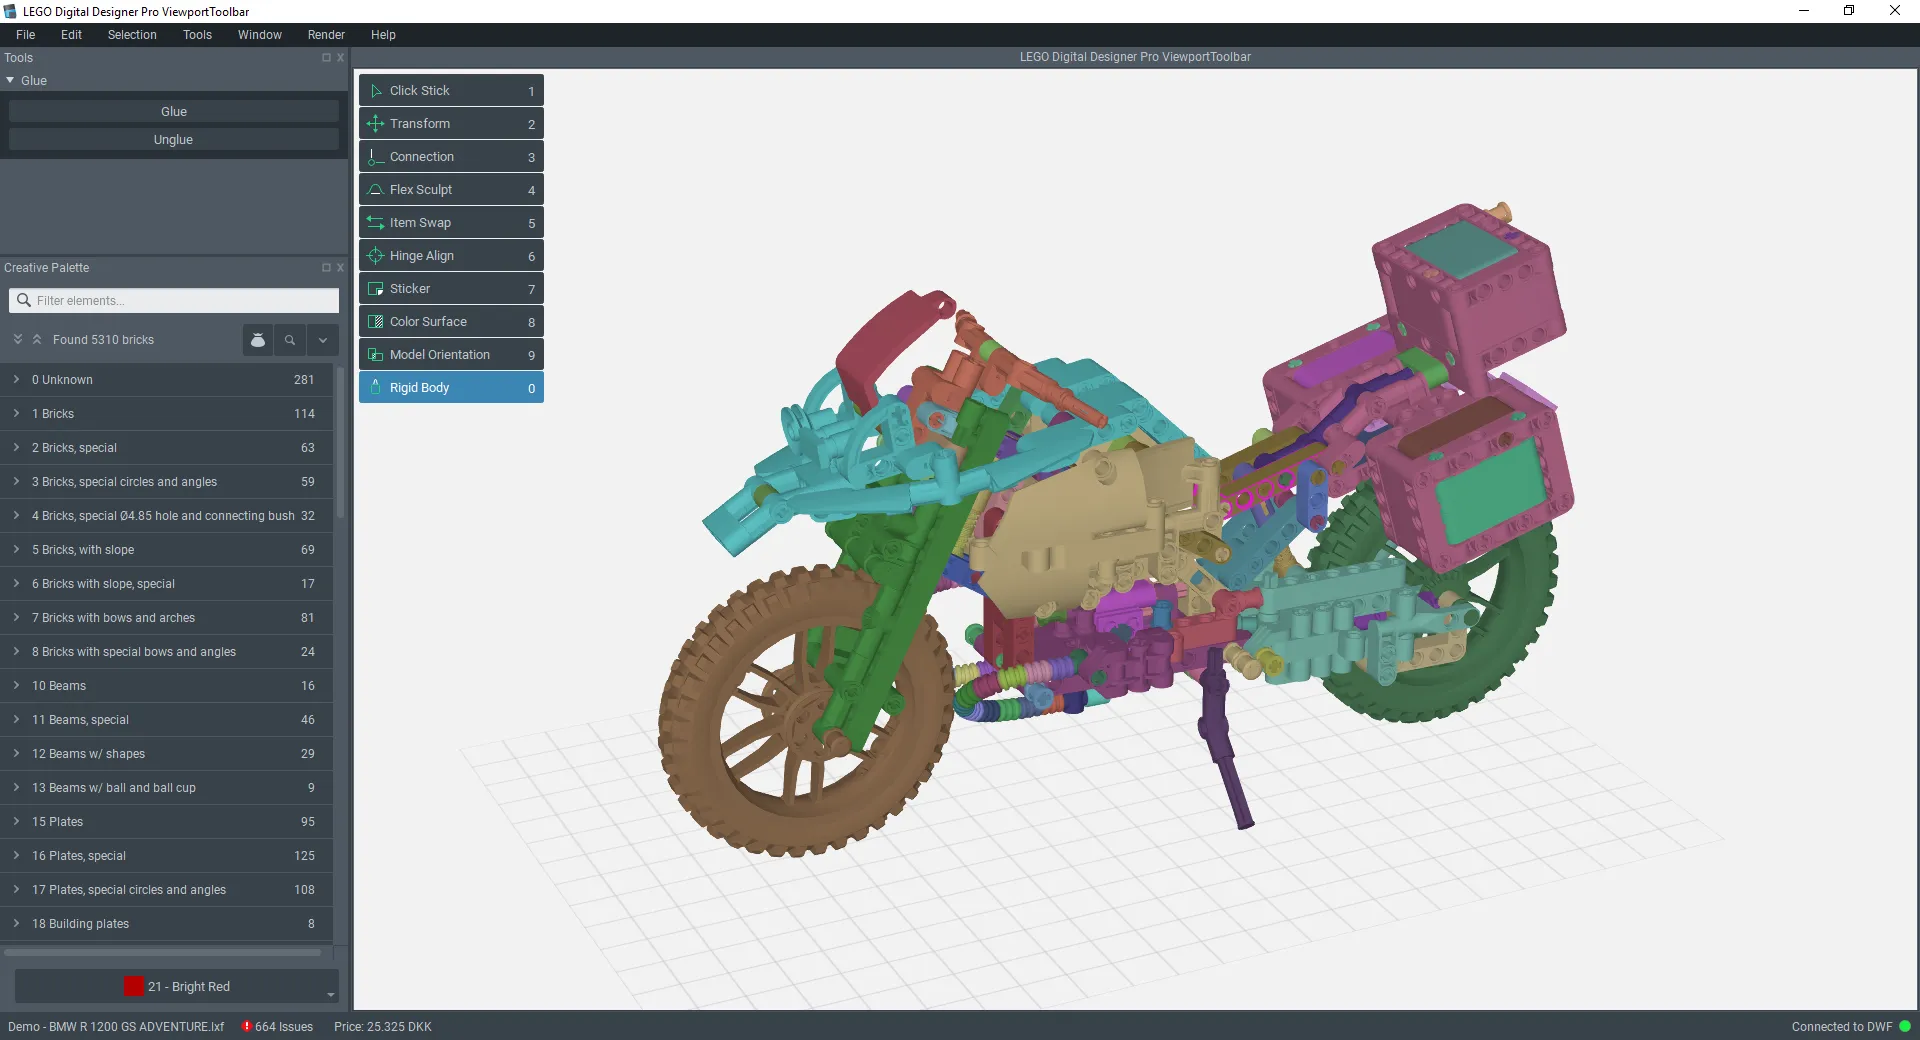Choose the Connection tool

[451, 156]
